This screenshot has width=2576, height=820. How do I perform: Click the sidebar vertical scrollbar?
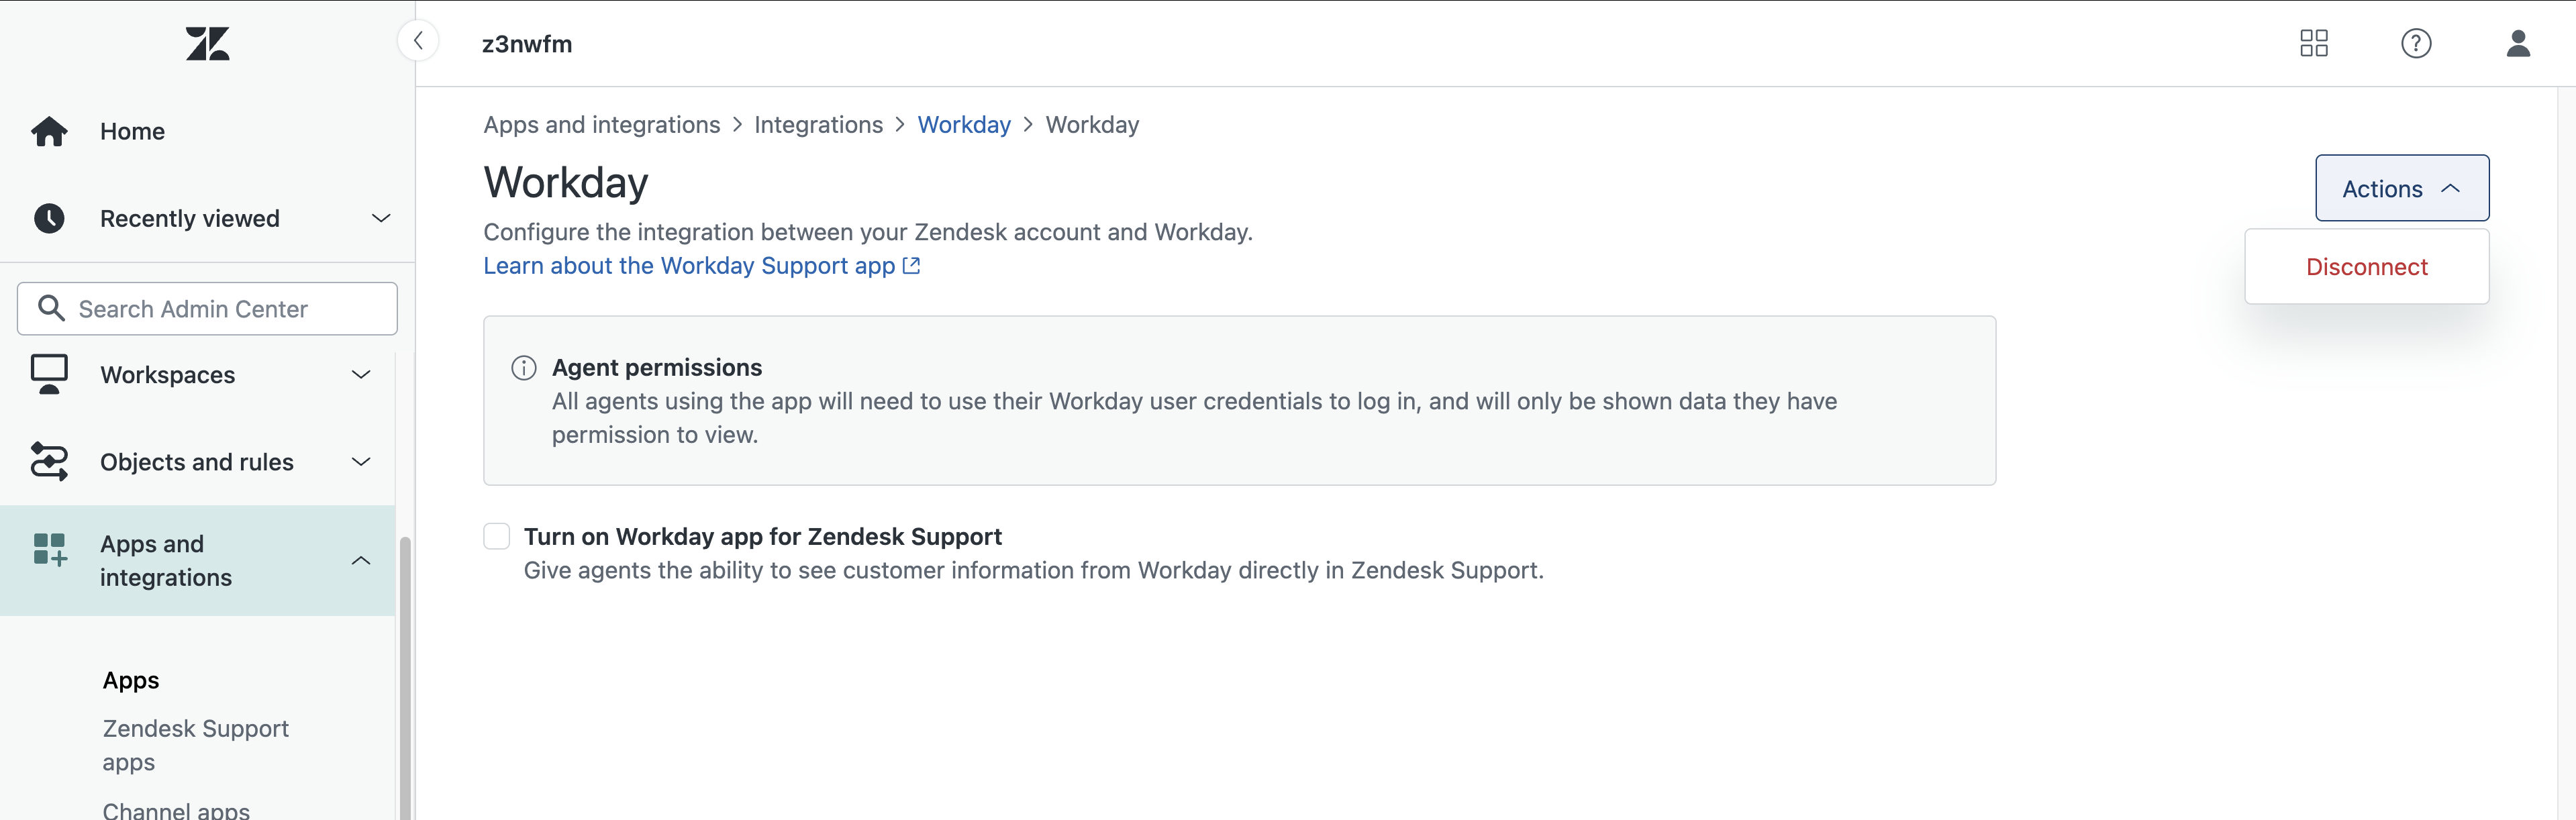click(x=405, y=678)
